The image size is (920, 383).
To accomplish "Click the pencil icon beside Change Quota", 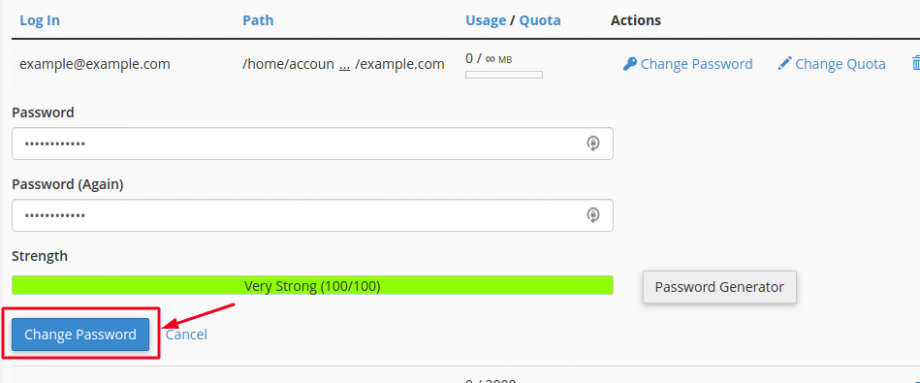I will 784,63.
